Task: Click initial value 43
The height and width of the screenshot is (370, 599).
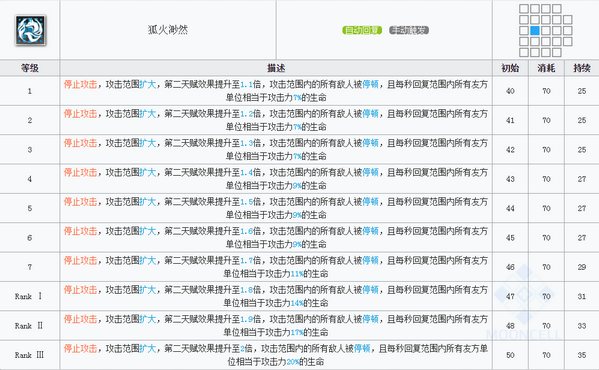Action: point(510,179)
